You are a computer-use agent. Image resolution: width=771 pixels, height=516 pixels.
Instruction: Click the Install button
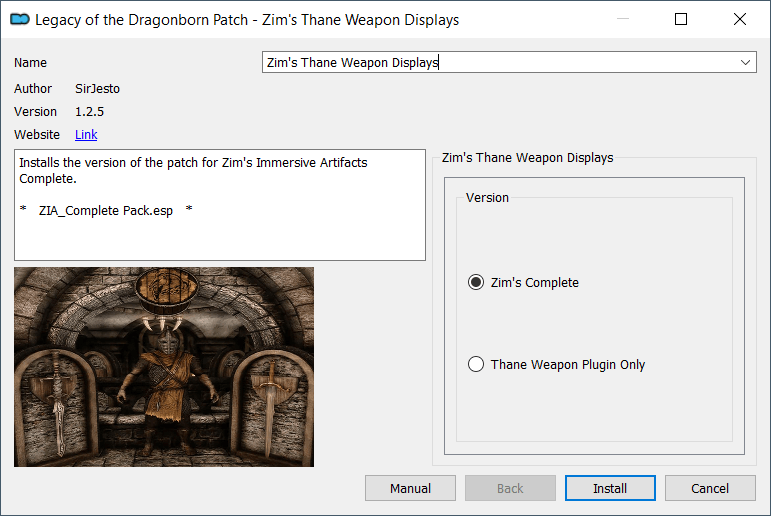click(x=610, y=488)
